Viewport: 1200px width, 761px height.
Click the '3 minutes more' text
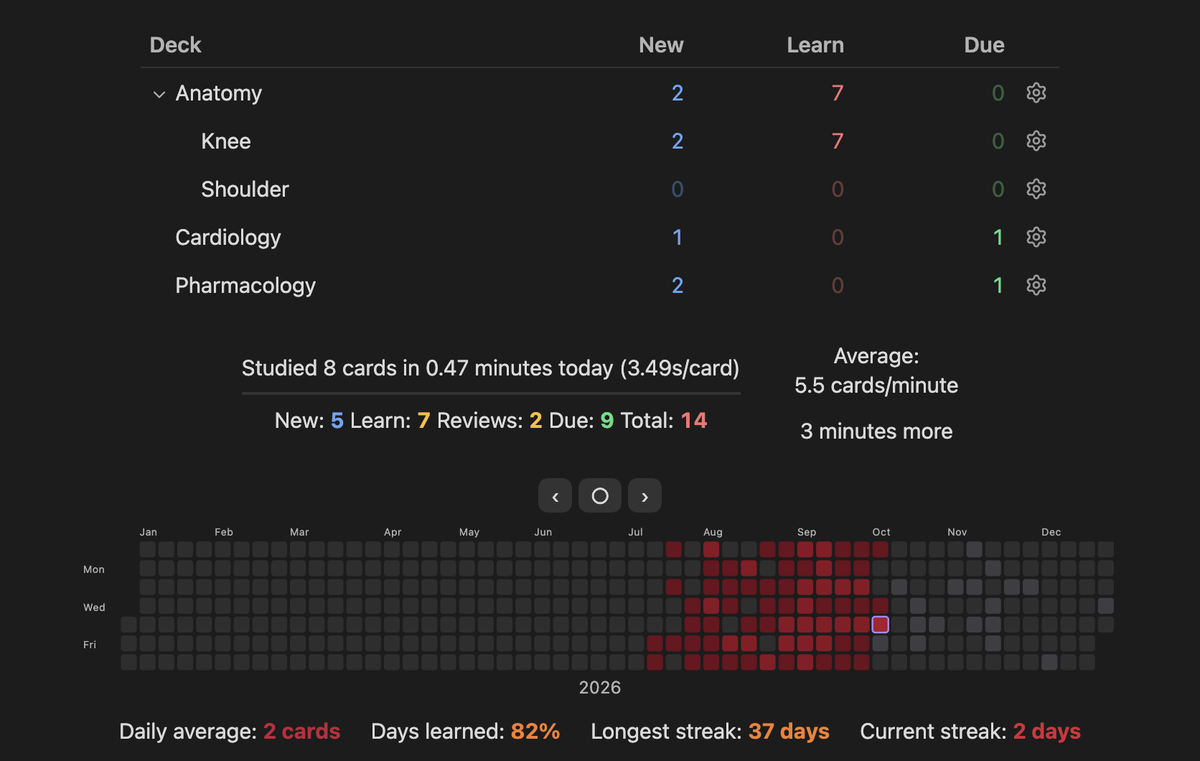tap(876, 431)
